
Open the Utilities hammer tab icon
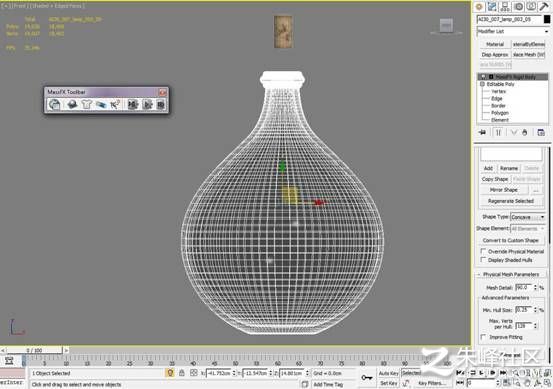(x=543, y=6)
